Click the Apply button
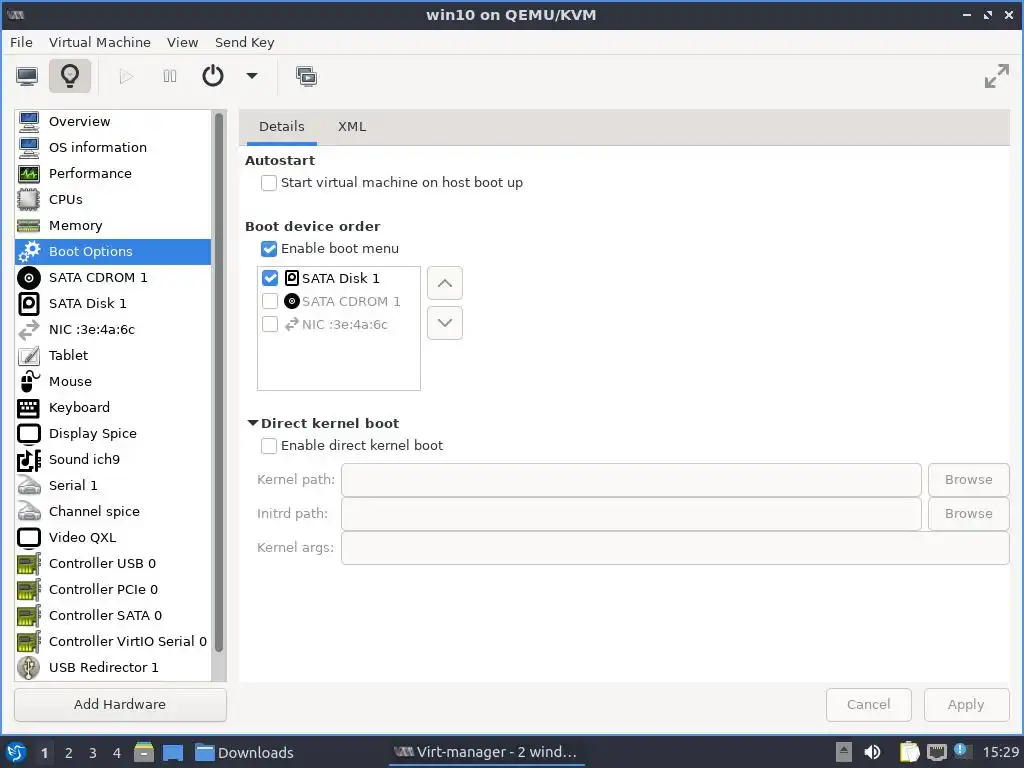The height and width of the screenshot is (768, 1024). coord(966,705)
